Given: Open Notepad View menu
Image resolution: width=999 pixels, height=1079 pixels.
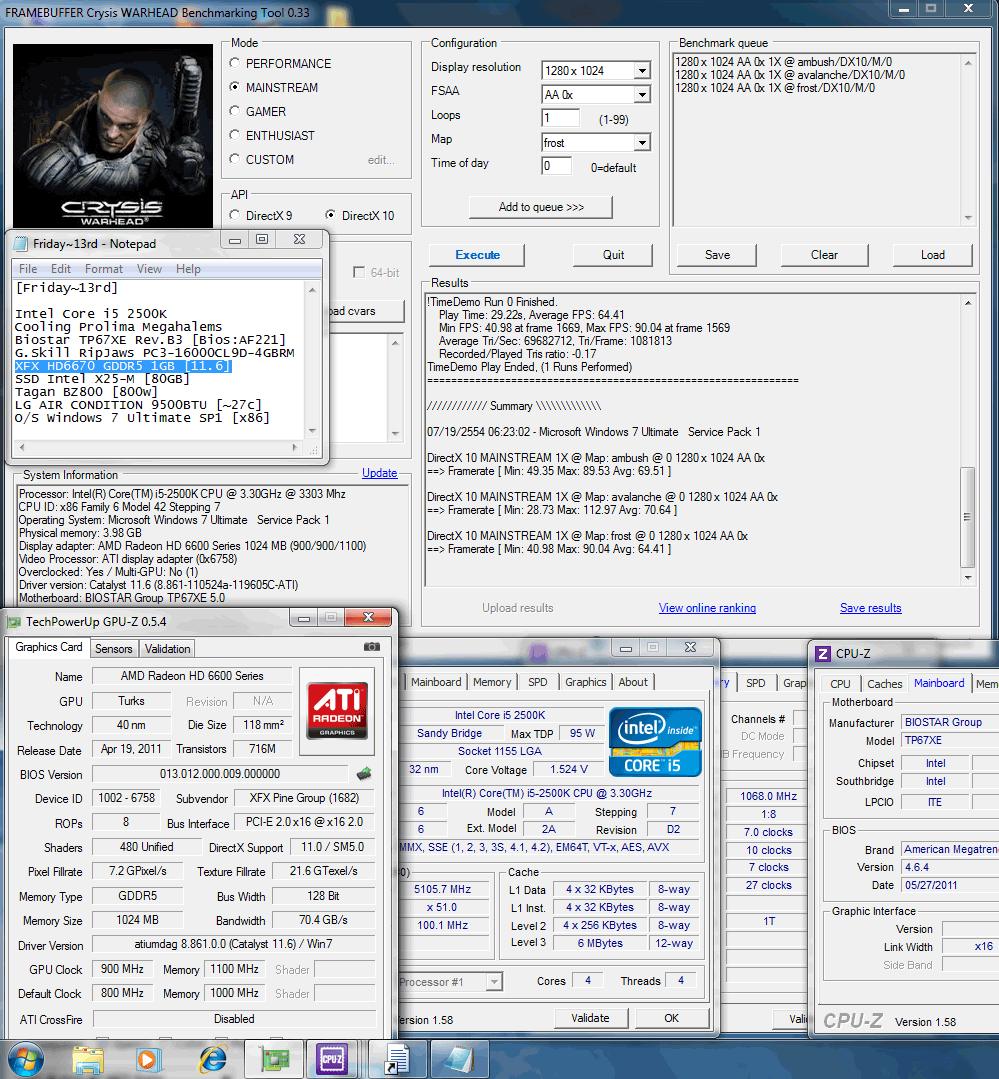Looking at the screenshot, I should point(149,268).
